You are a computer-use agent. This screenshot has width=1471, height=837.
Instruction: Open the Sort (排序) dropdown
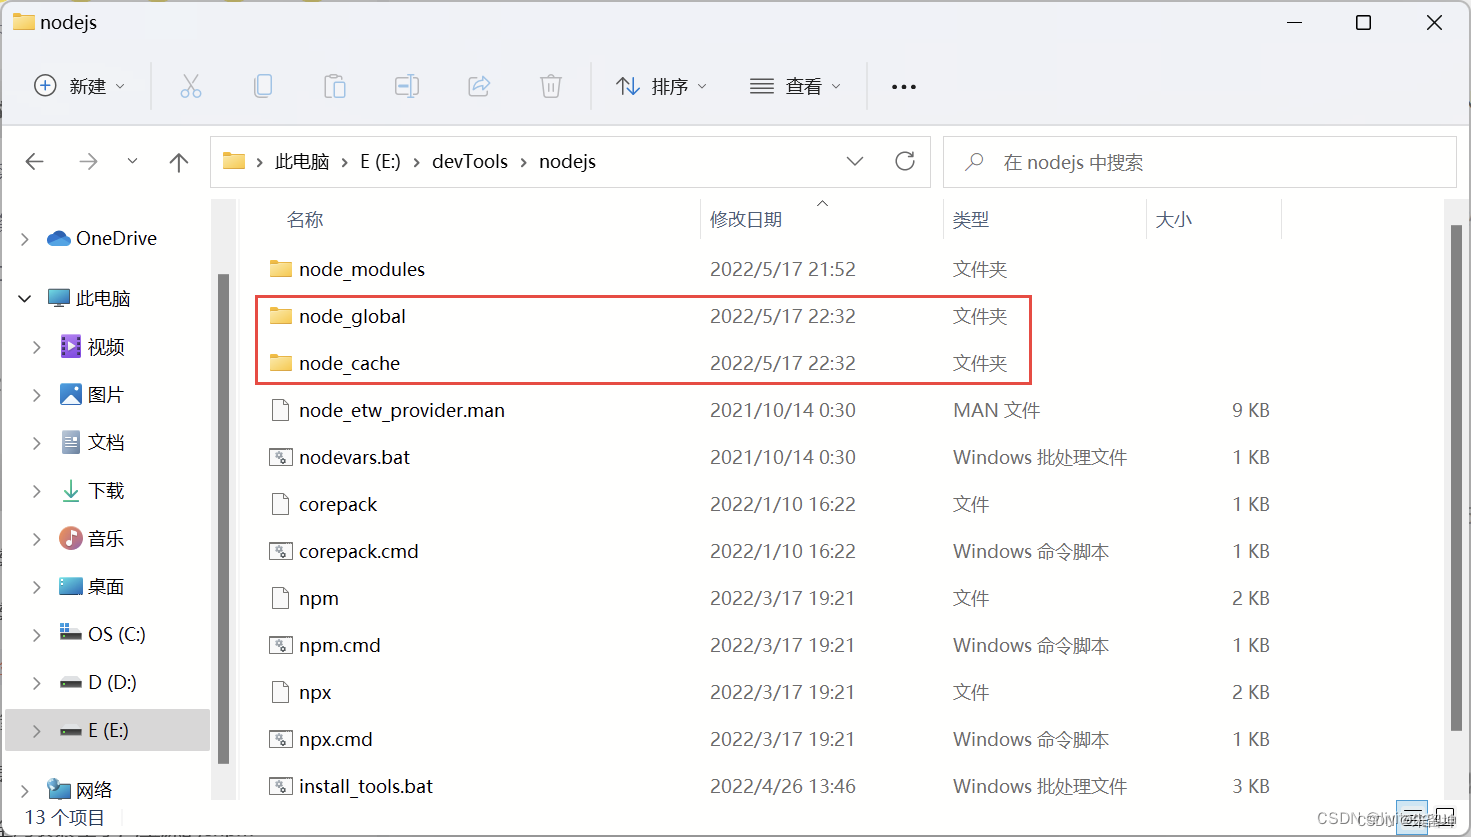pyautogui.click(x=662, y=87)
